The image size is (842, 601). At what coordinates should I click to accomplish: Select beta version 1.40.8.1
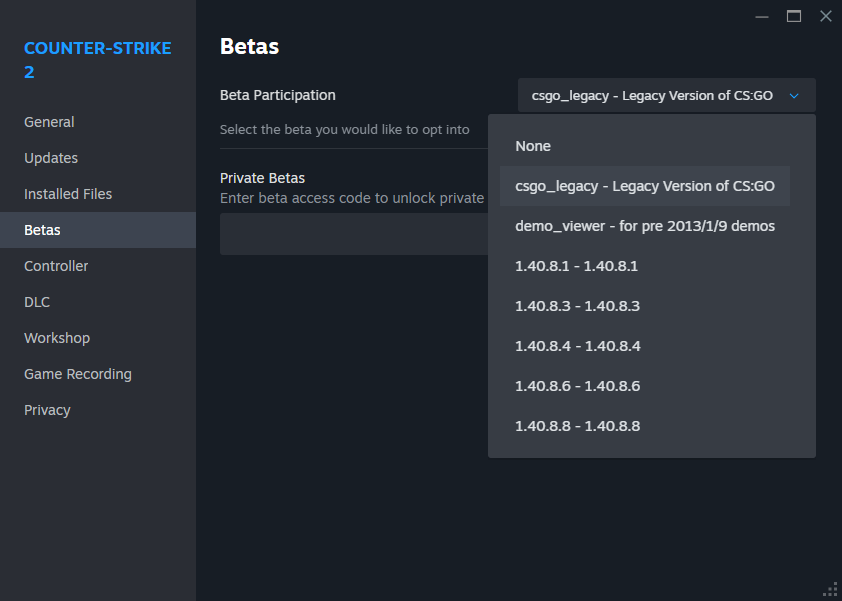tap(578, 266)
